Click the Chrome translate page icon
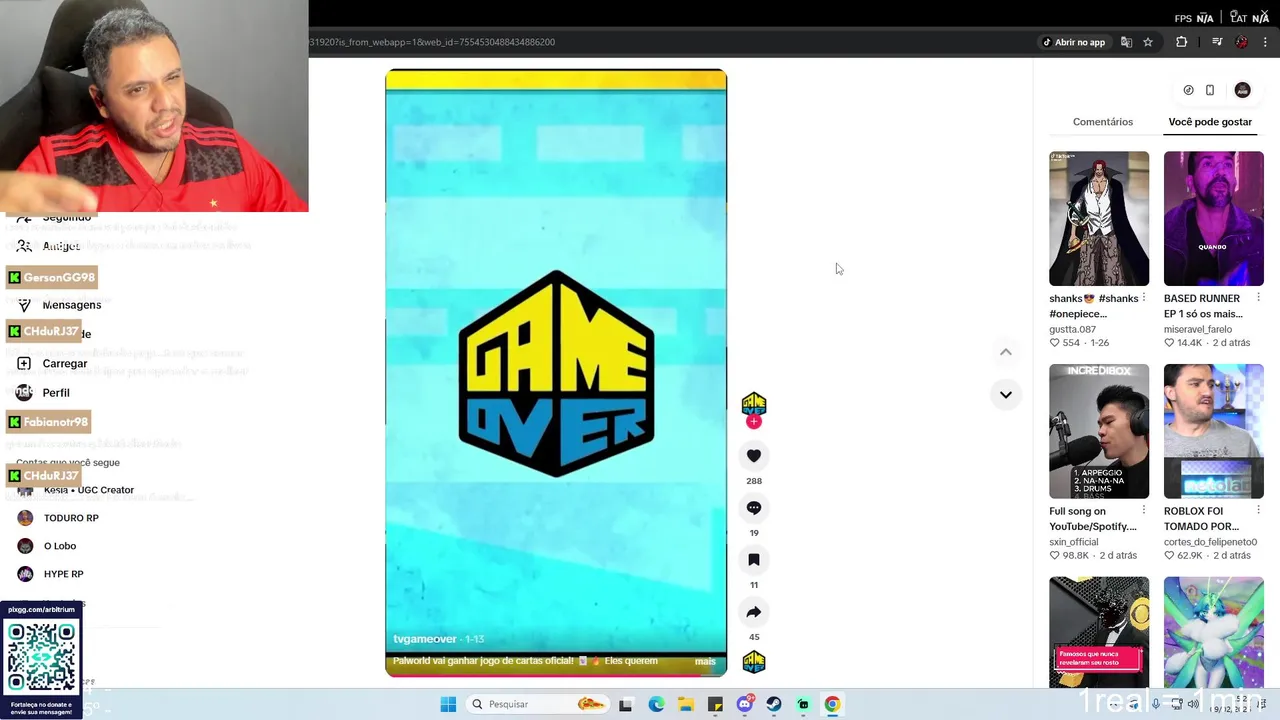1280x720 pixels. coord(1126,42)
